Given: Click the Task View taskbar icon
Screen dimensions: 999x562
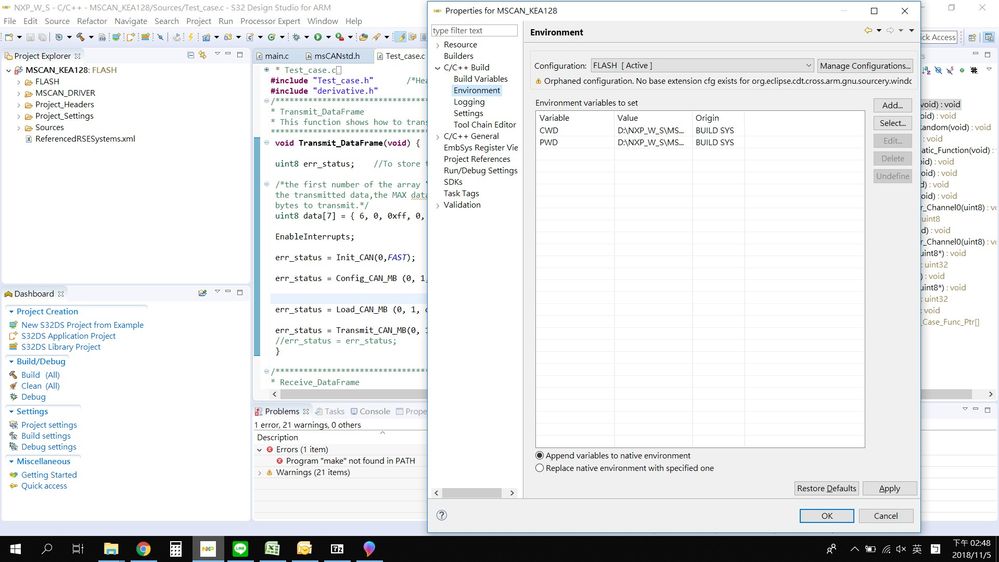Looking at the screenshot, I should tap(78, 549).
